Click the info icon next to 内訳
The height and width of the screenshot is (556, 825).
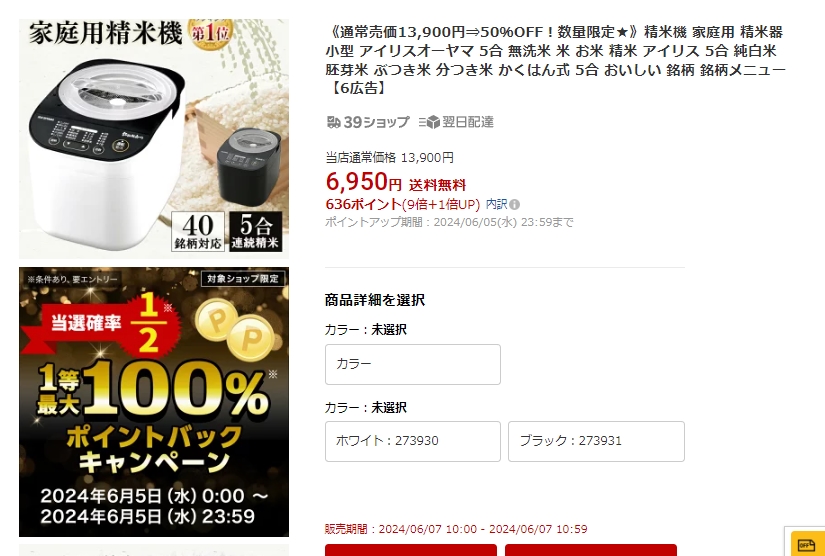tap(515, 205)
